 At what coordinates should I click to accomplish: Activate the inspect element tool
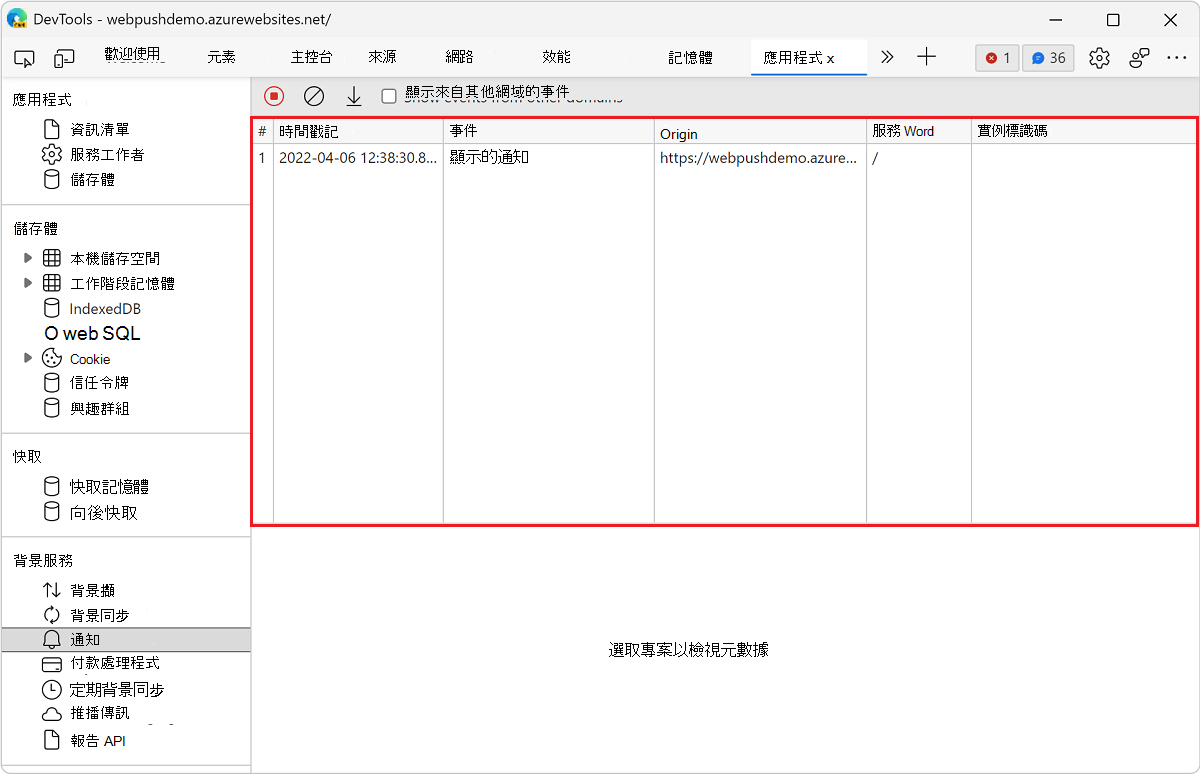point(24,58)
